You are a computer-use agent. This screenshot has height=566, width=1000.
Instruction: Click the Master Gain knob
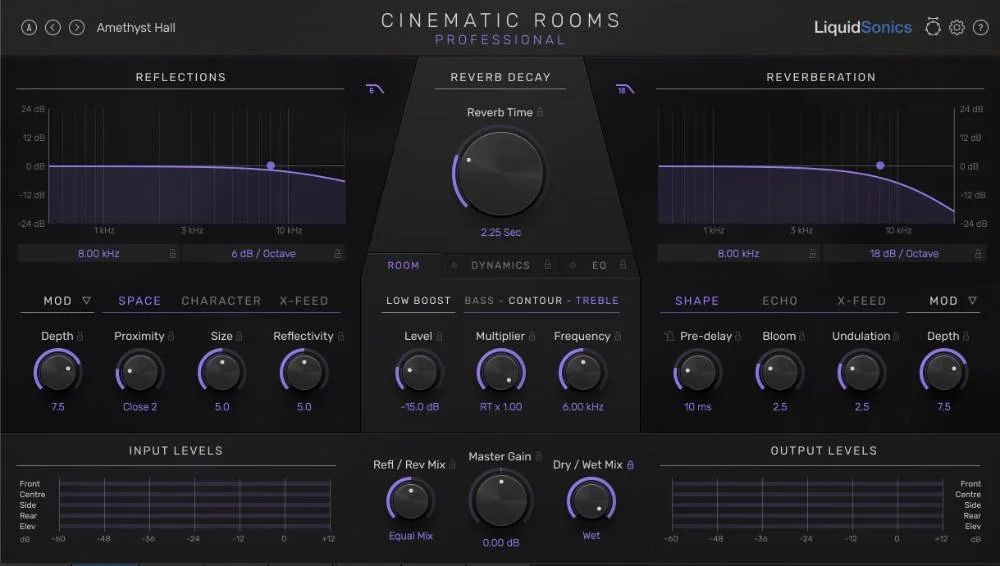[x=501, y=500]
